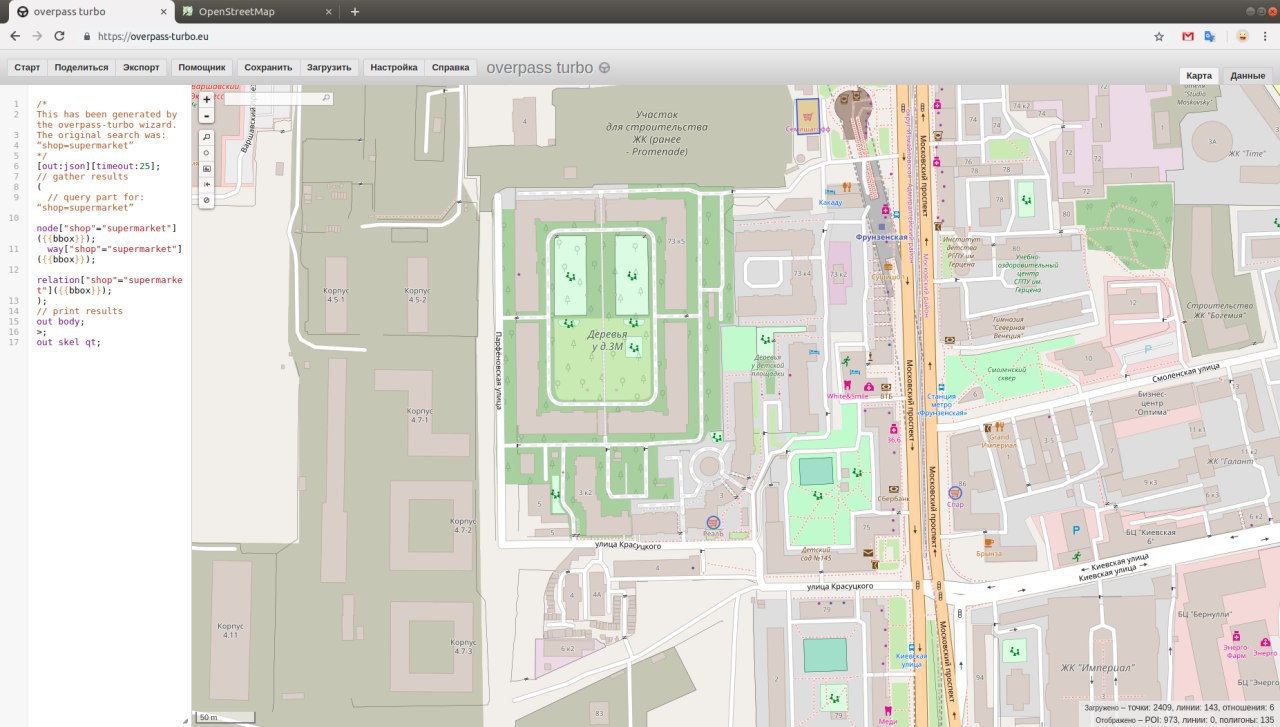
Task: Open the Chrome three-dot menu
Action: [x=1267, y=36]
